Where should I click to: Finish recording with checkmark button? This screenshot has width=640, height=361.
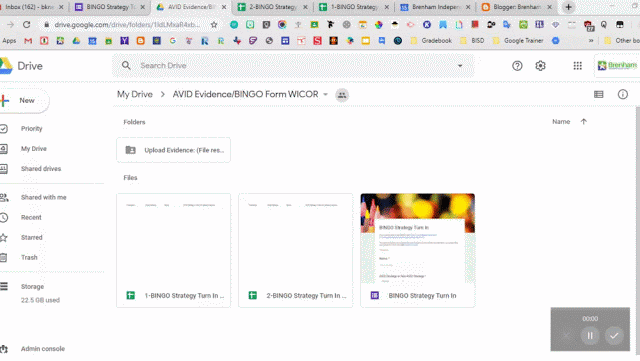pyautogui.click(x=614, y=336)
